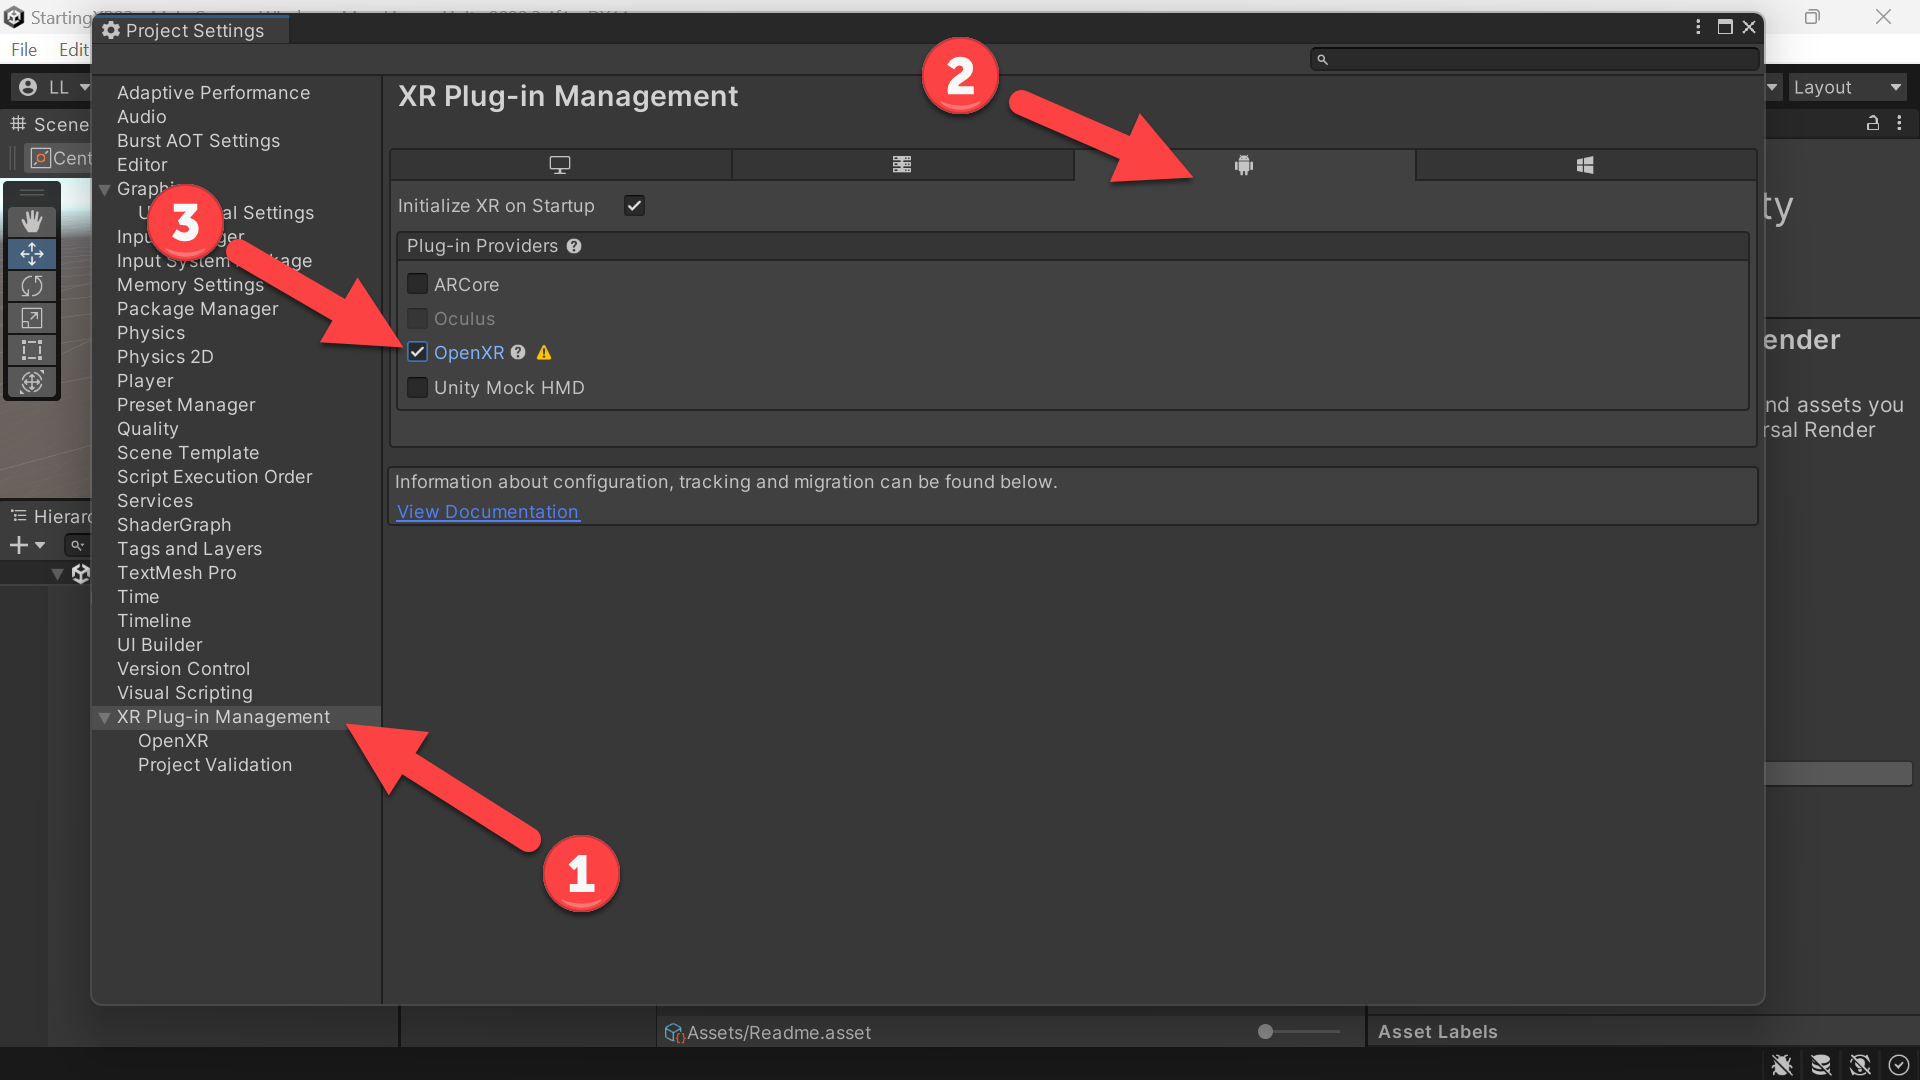Viewport: 1920px width, 1080px height.
Task: Click the Project Settings search field
Action: click(x=1534, y=60)
